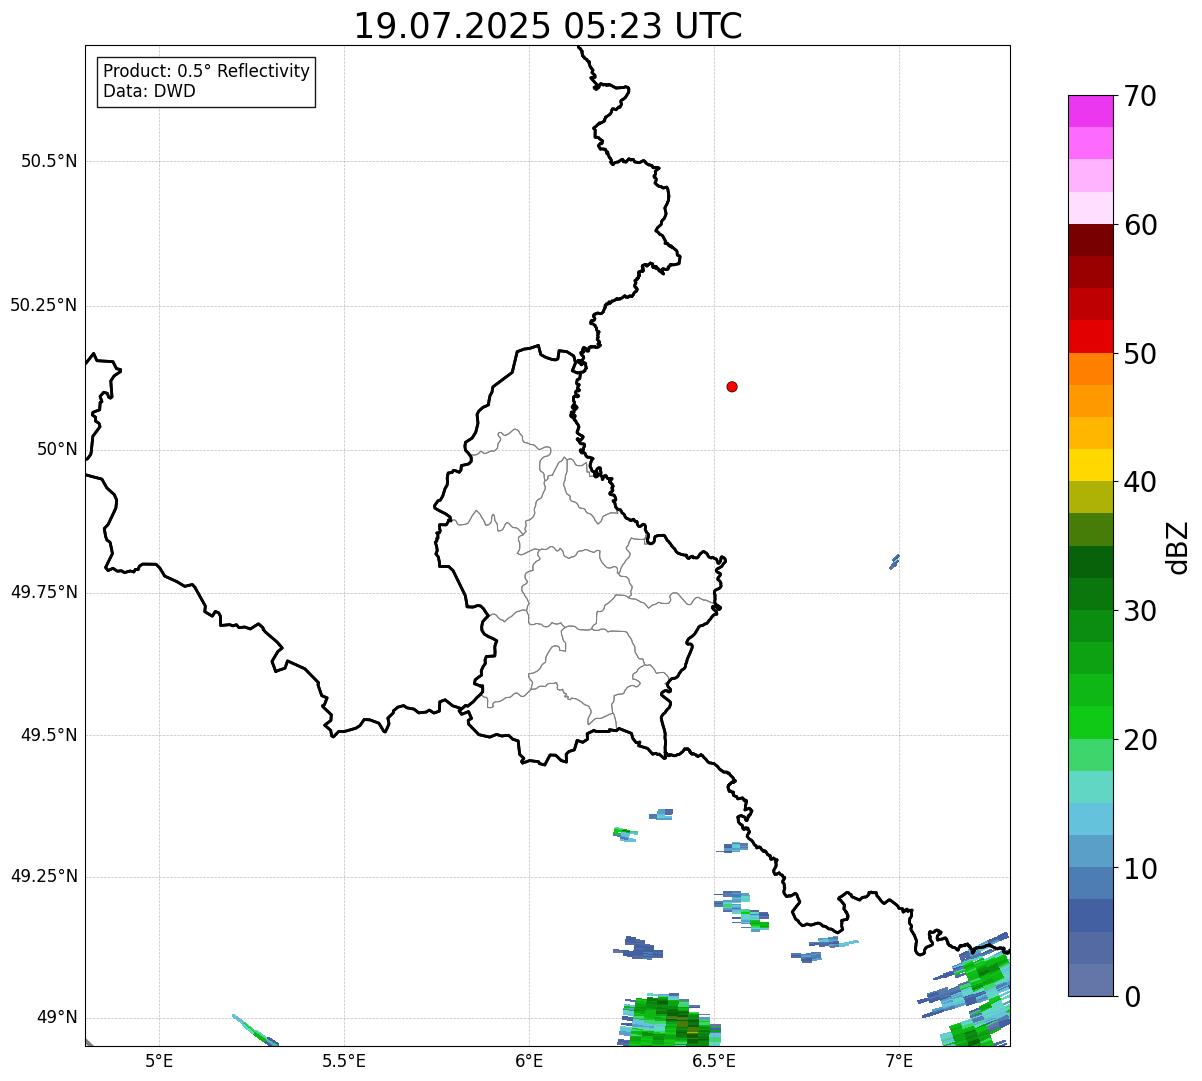Pick the grey-blue swatch just above 0 dBZ
The image size is (1202, 1081).
(x=1091, y=980)
